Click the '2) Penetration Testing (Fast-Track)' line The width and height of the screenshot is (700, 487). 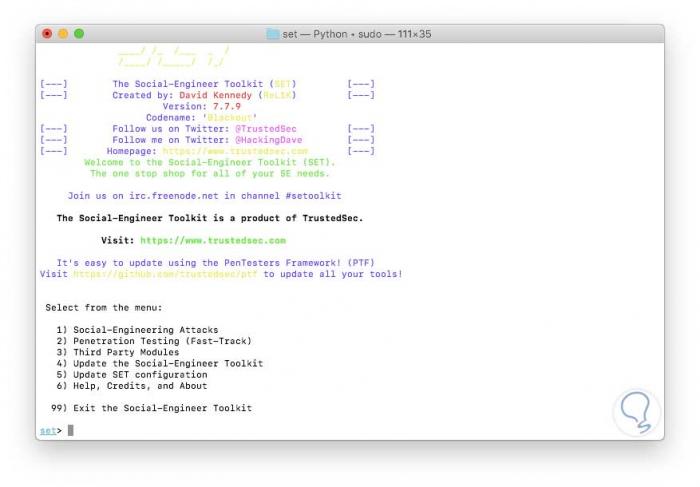[x=154, y=341]
